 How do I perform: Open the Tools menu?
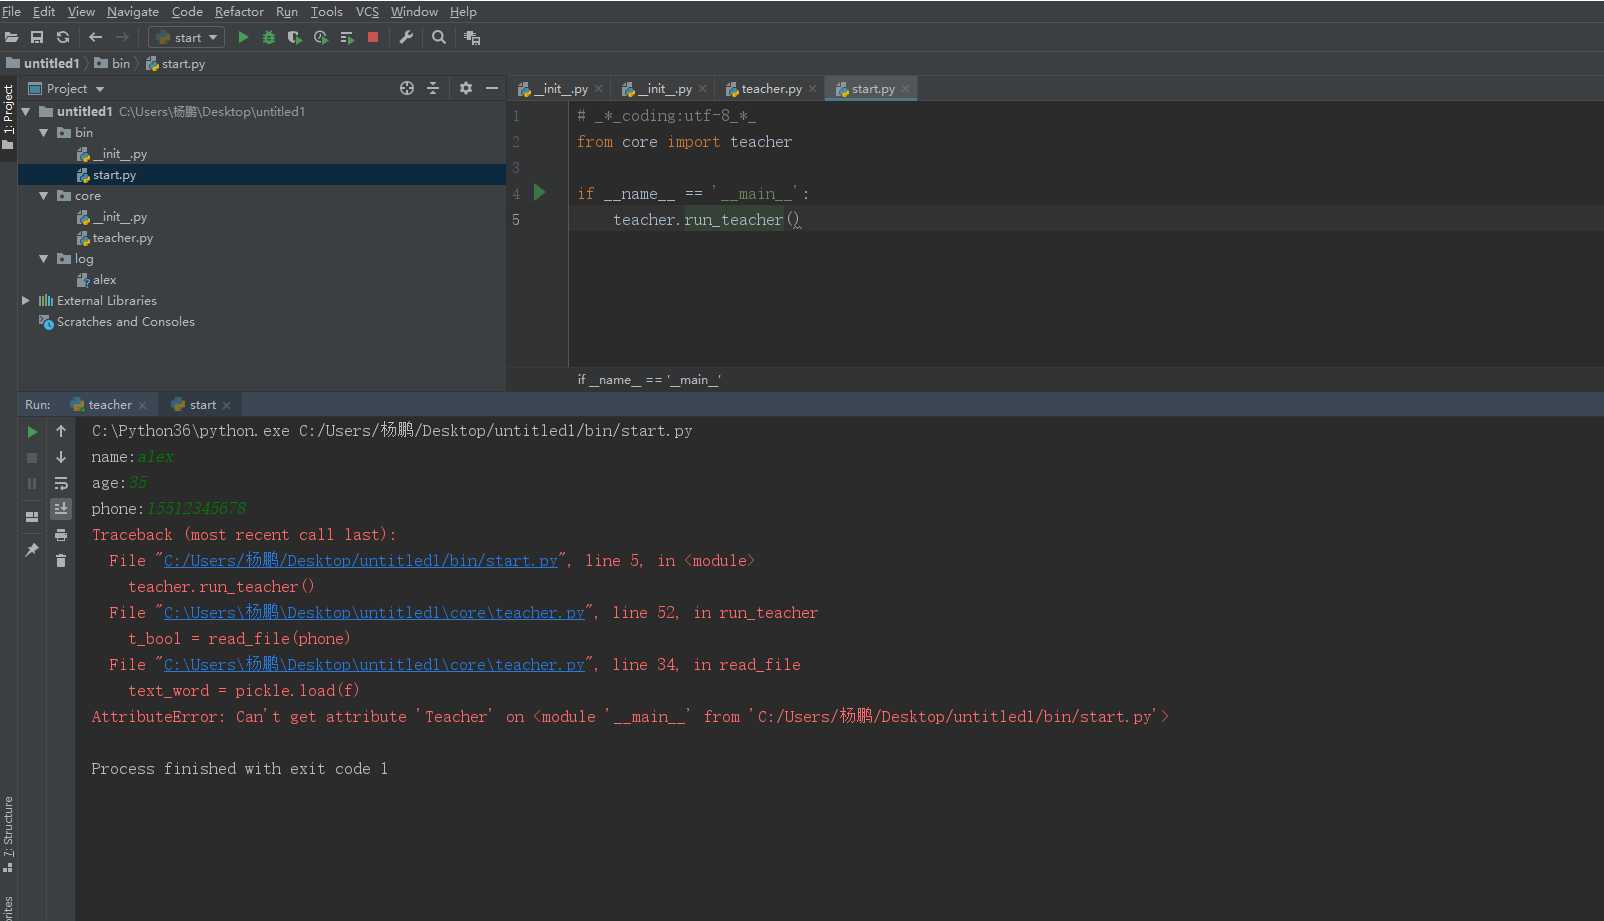tap(326, 11)
